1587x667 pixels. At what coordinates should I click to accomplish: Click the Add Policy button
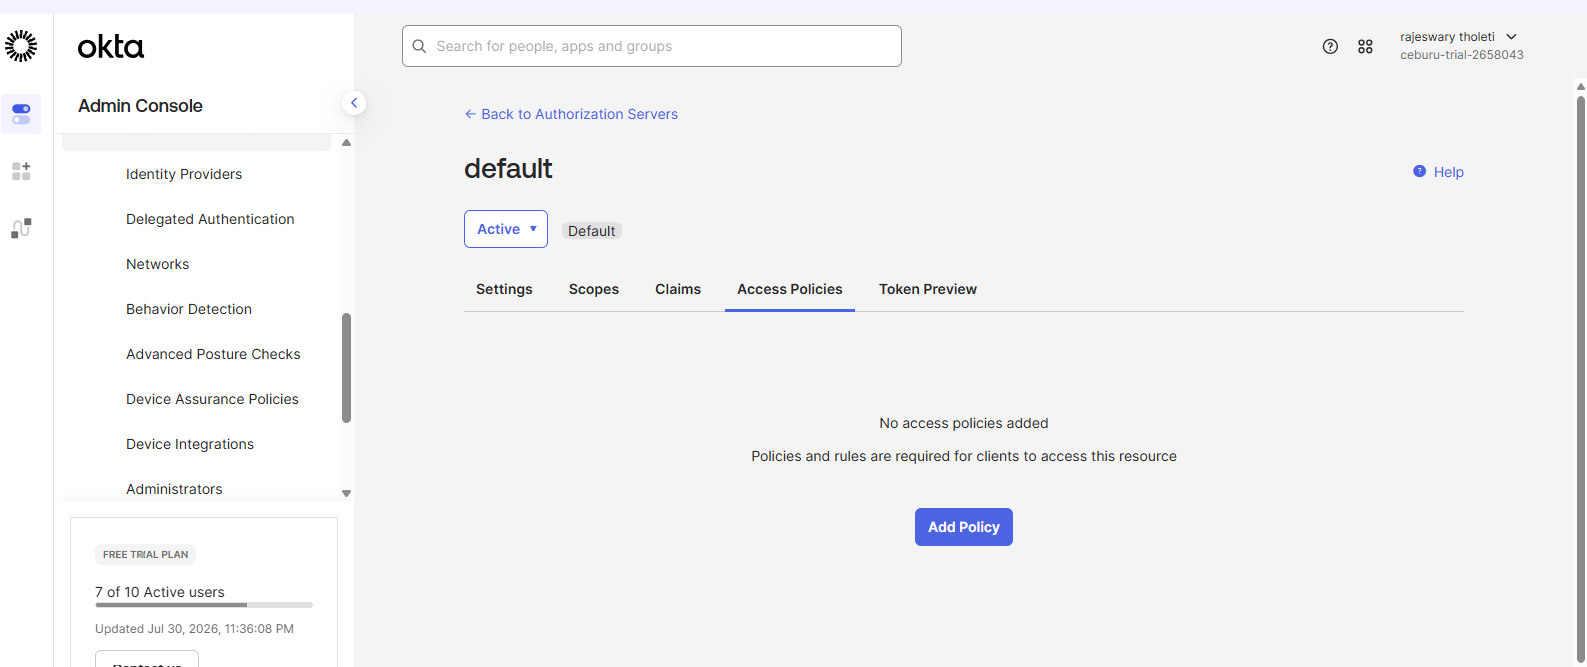coord(964,527)
